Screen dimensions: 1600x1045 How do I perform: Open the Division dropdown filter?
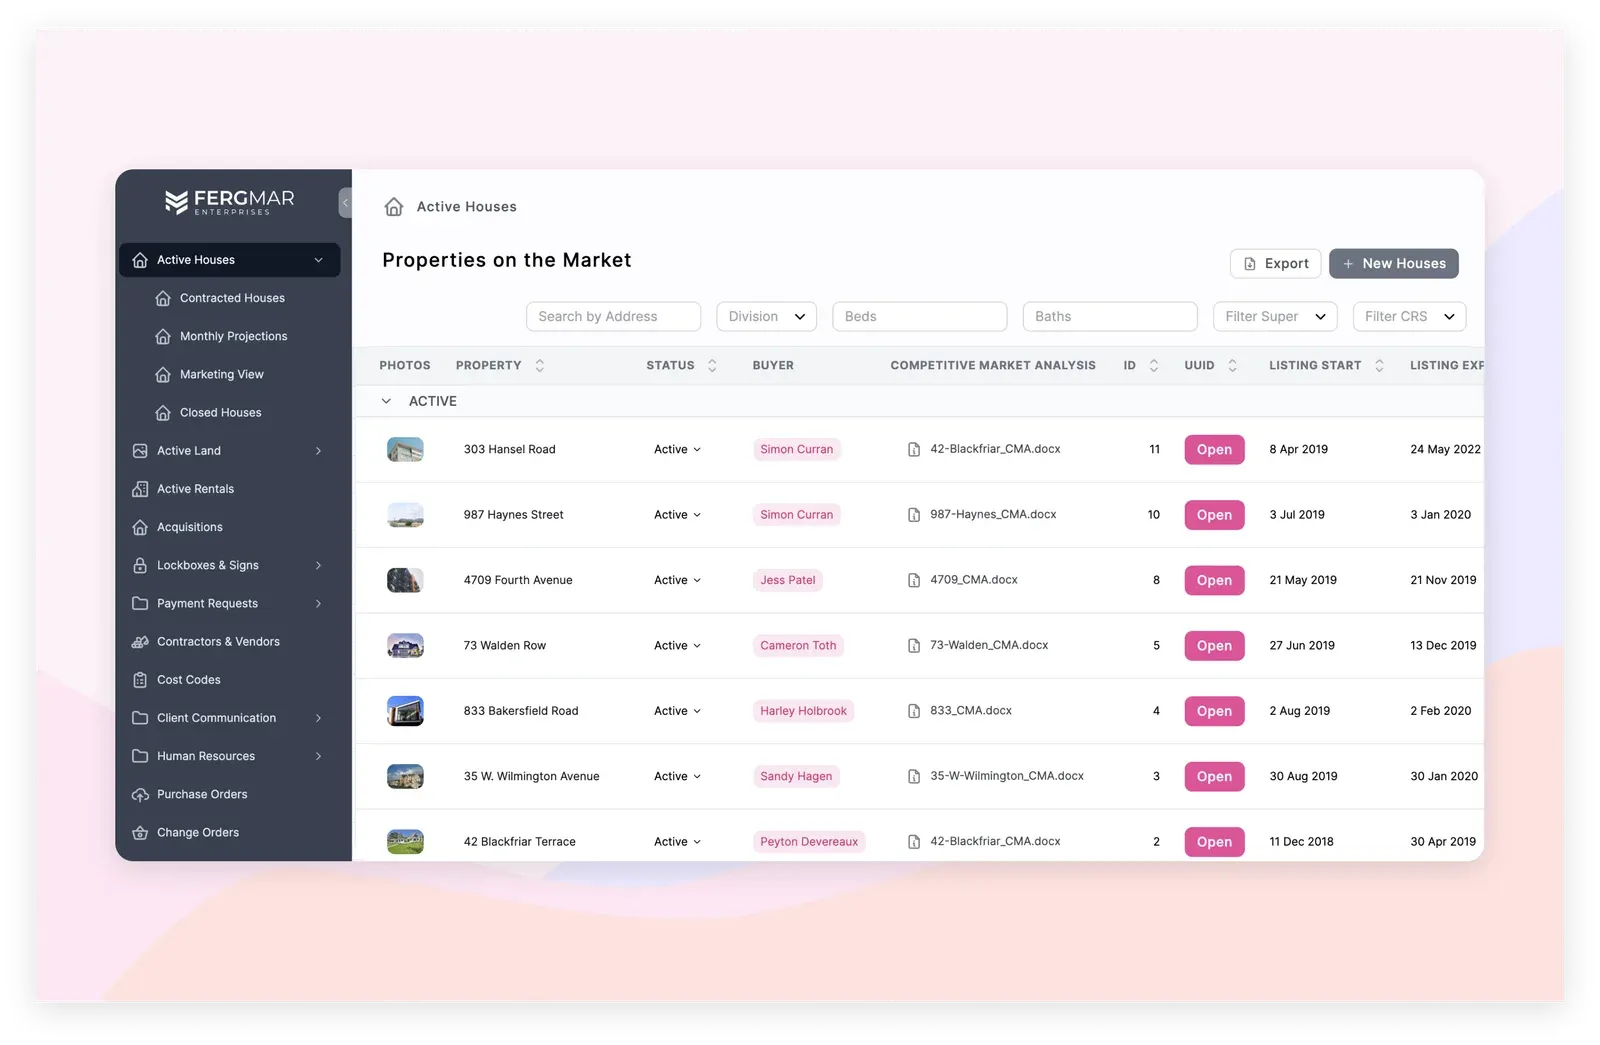click(766, 317)
